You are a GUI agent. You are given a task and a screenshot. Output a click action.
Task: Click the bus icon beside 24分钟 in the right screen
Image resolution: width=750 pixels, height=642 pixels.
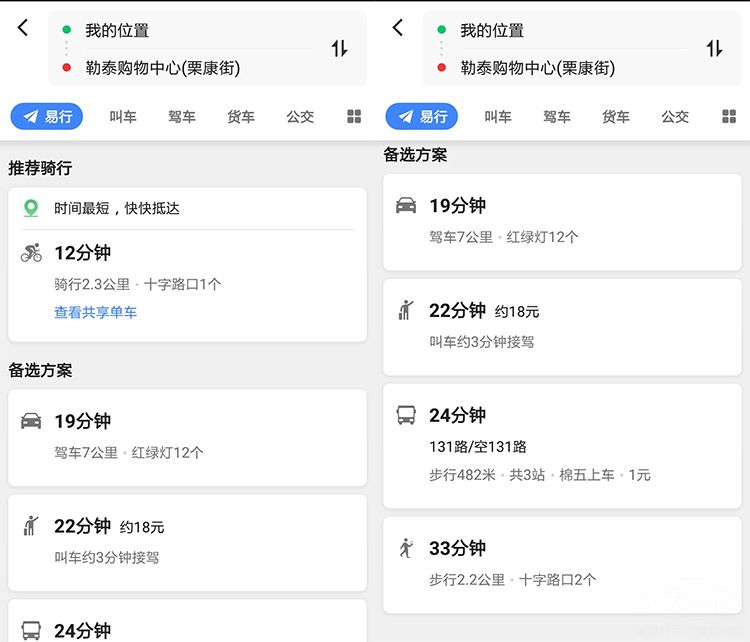406,416
